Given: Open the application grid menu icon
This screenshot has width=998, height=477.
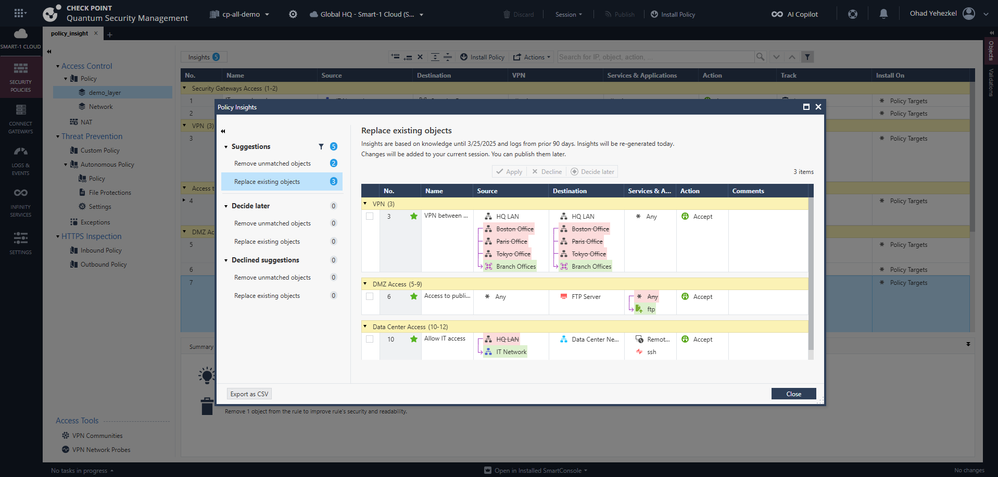Looking at the screenshot, I should click(x=20, y=13).
